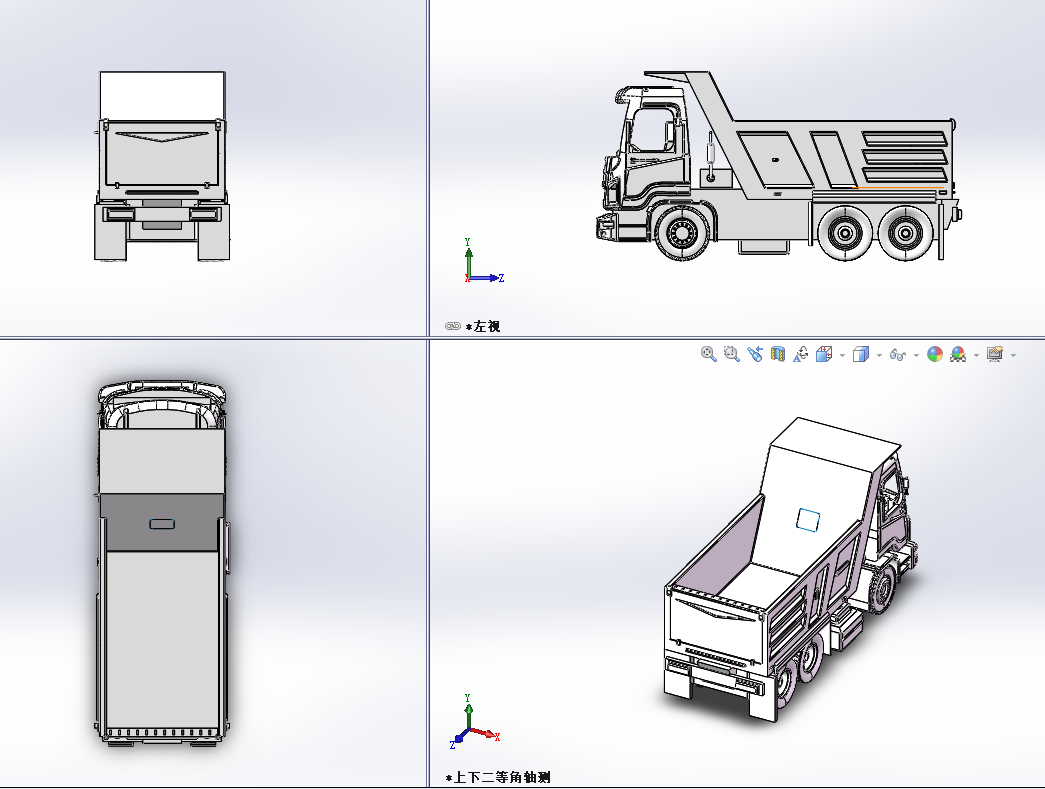The width and height of the screenshot is (1045, 789).
Task: Expand the View Orientation dropdown arrow
Action: (x=842, y=355)
